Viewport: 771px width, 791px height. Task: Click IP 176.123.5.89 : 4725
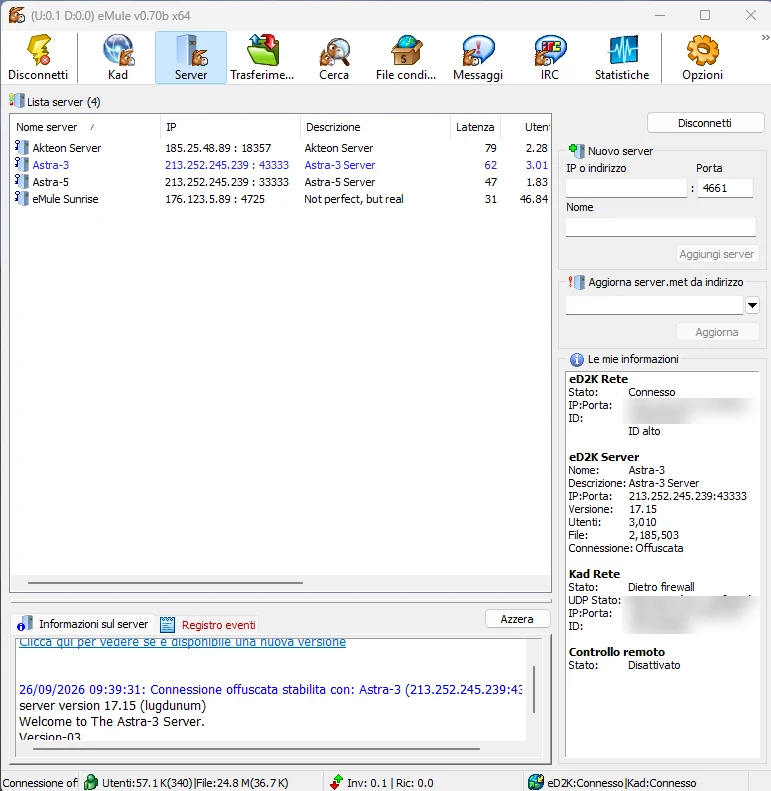click(x=215, y=199)
